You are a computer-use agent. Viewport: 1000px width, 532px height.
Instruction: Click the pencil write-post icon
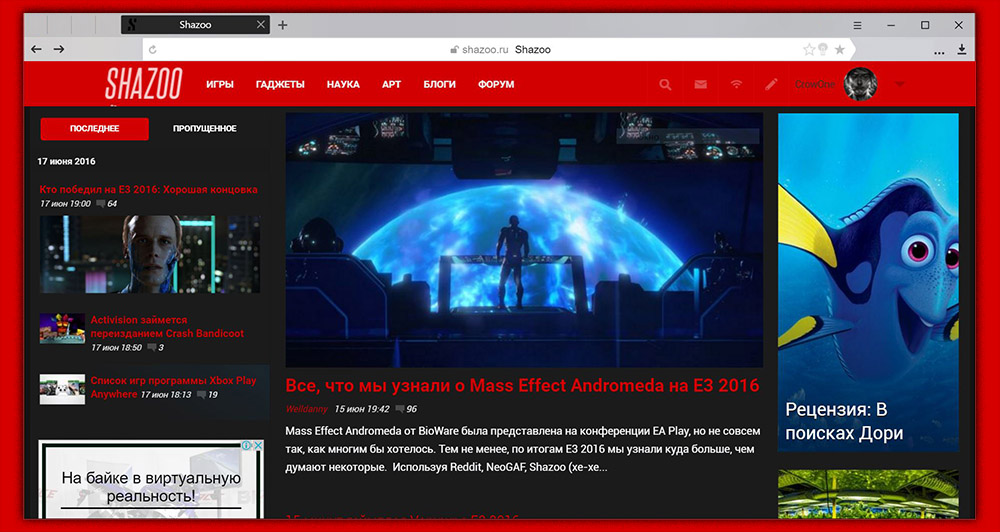(x=772, y=84)
